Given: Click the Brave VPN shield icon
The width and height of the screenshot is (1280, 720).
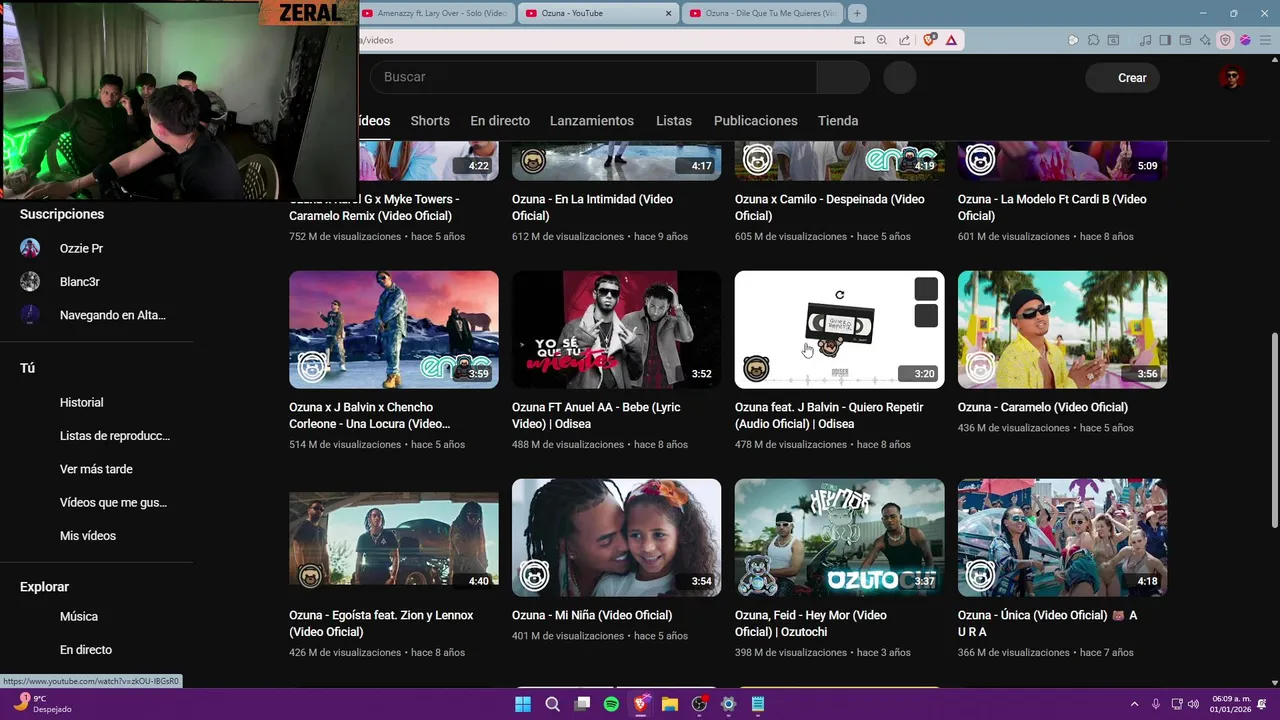Looking at the screenshot, I should (1226, 40).
